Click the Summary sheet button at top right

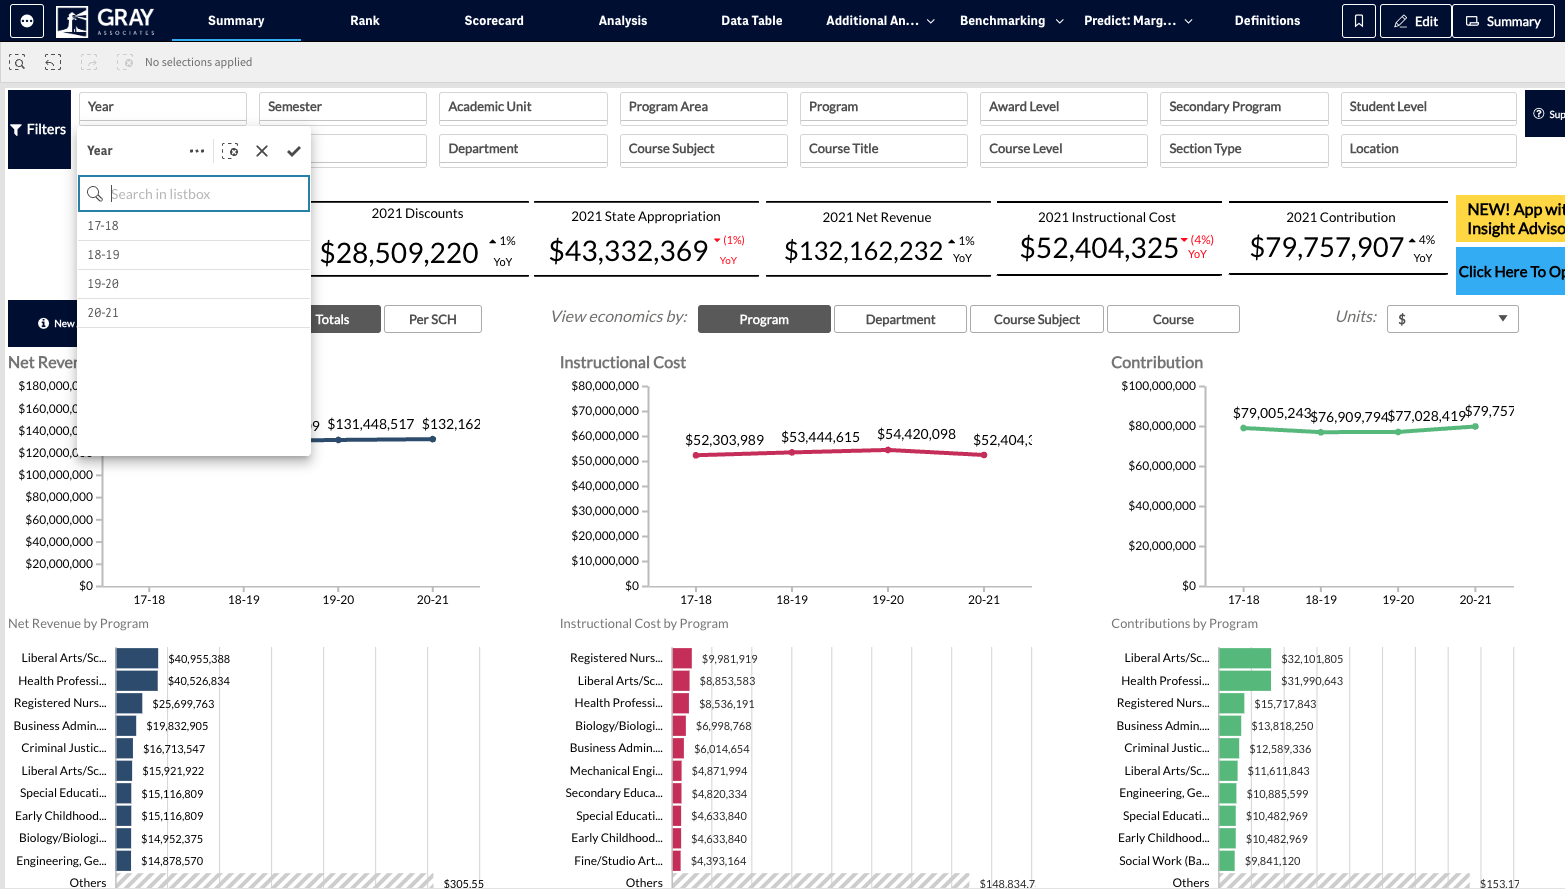[1503, 21]
